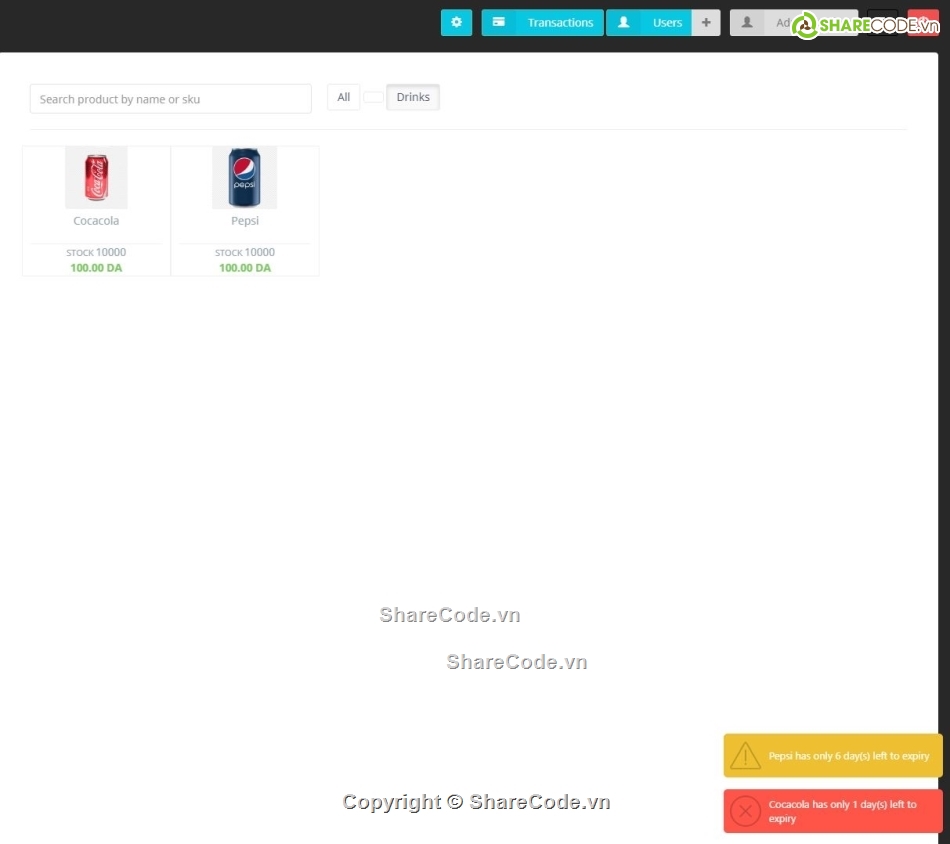Click the Cocacola product name
This screenshot has height=844, width=950.
(x=96, y=221)
